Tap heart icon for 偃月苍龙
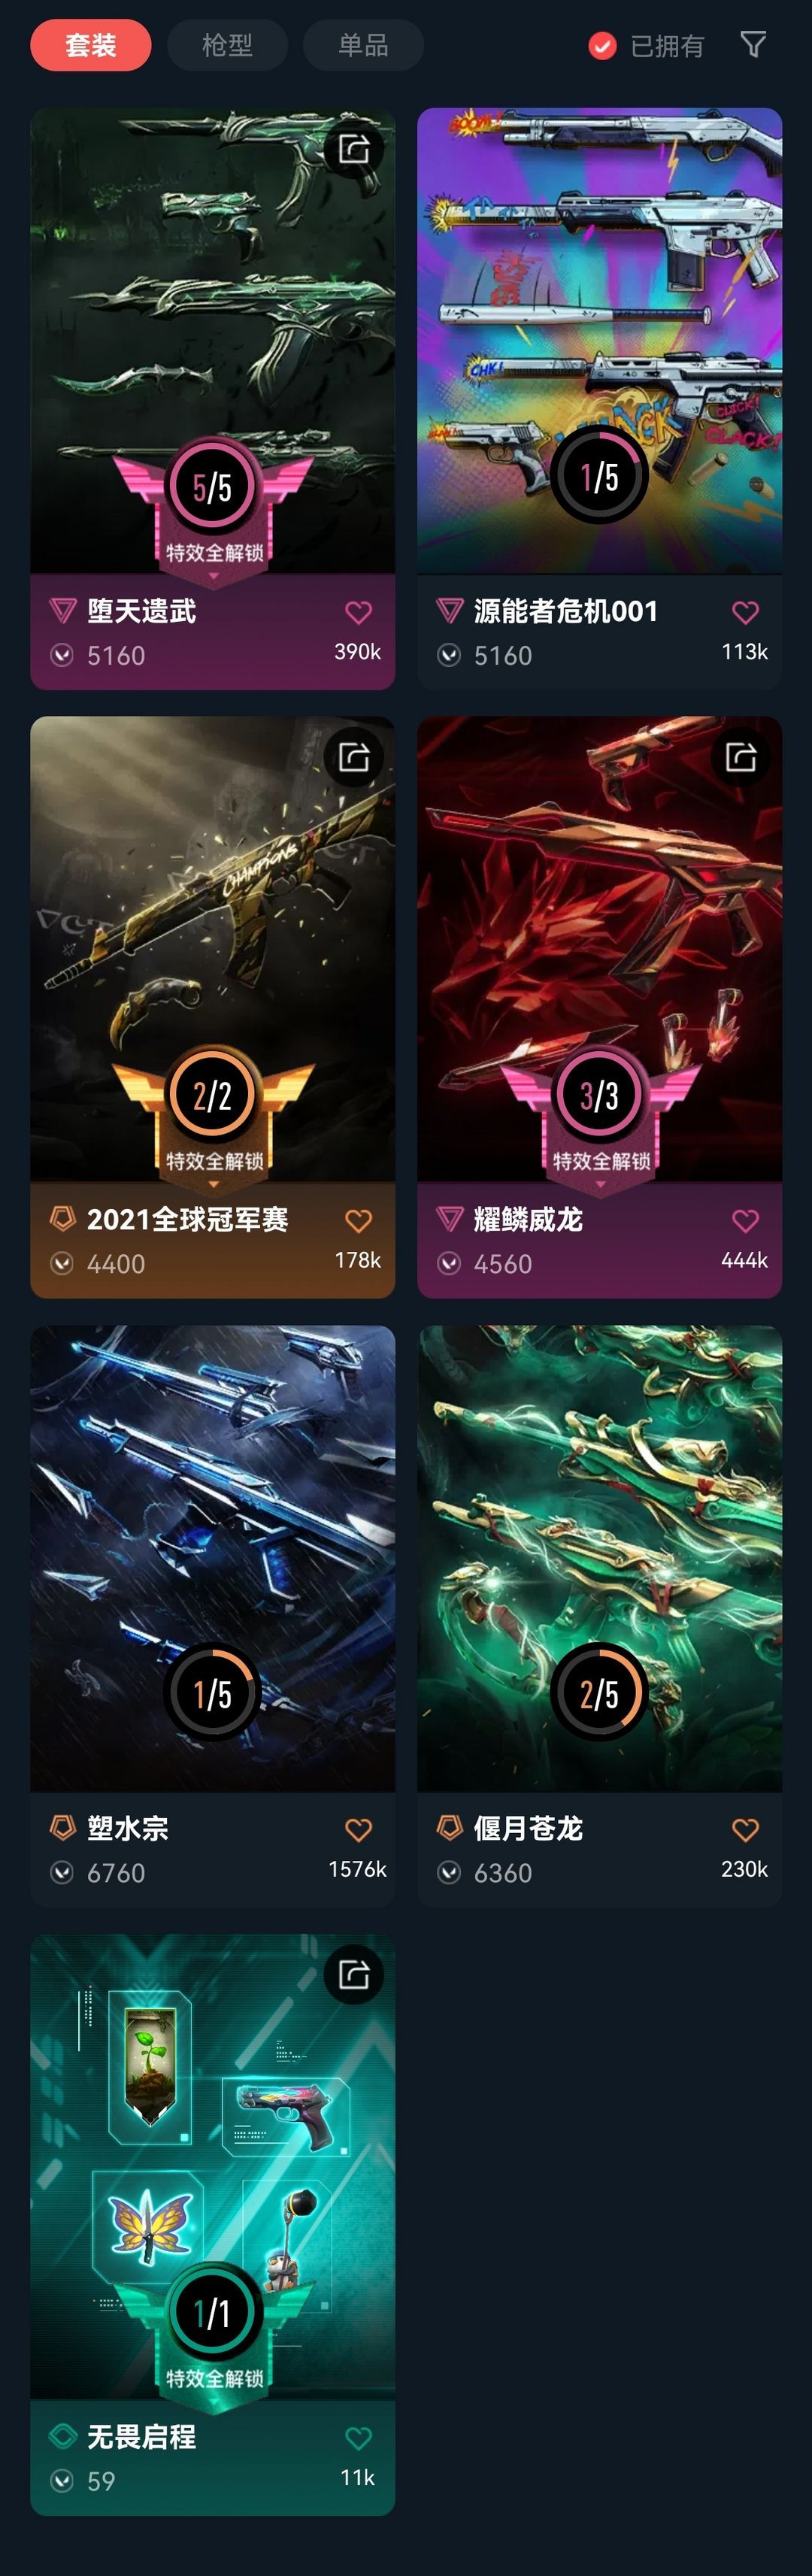 (745, 1829)
